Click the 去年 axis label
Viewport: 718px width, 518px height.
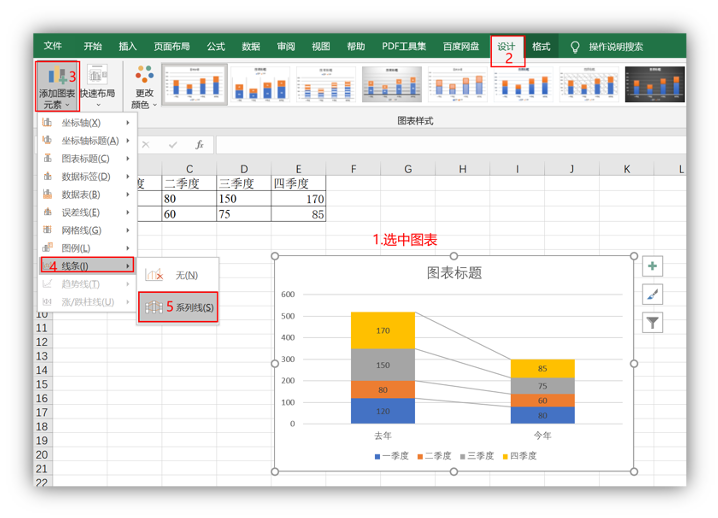tap(383, 436)
